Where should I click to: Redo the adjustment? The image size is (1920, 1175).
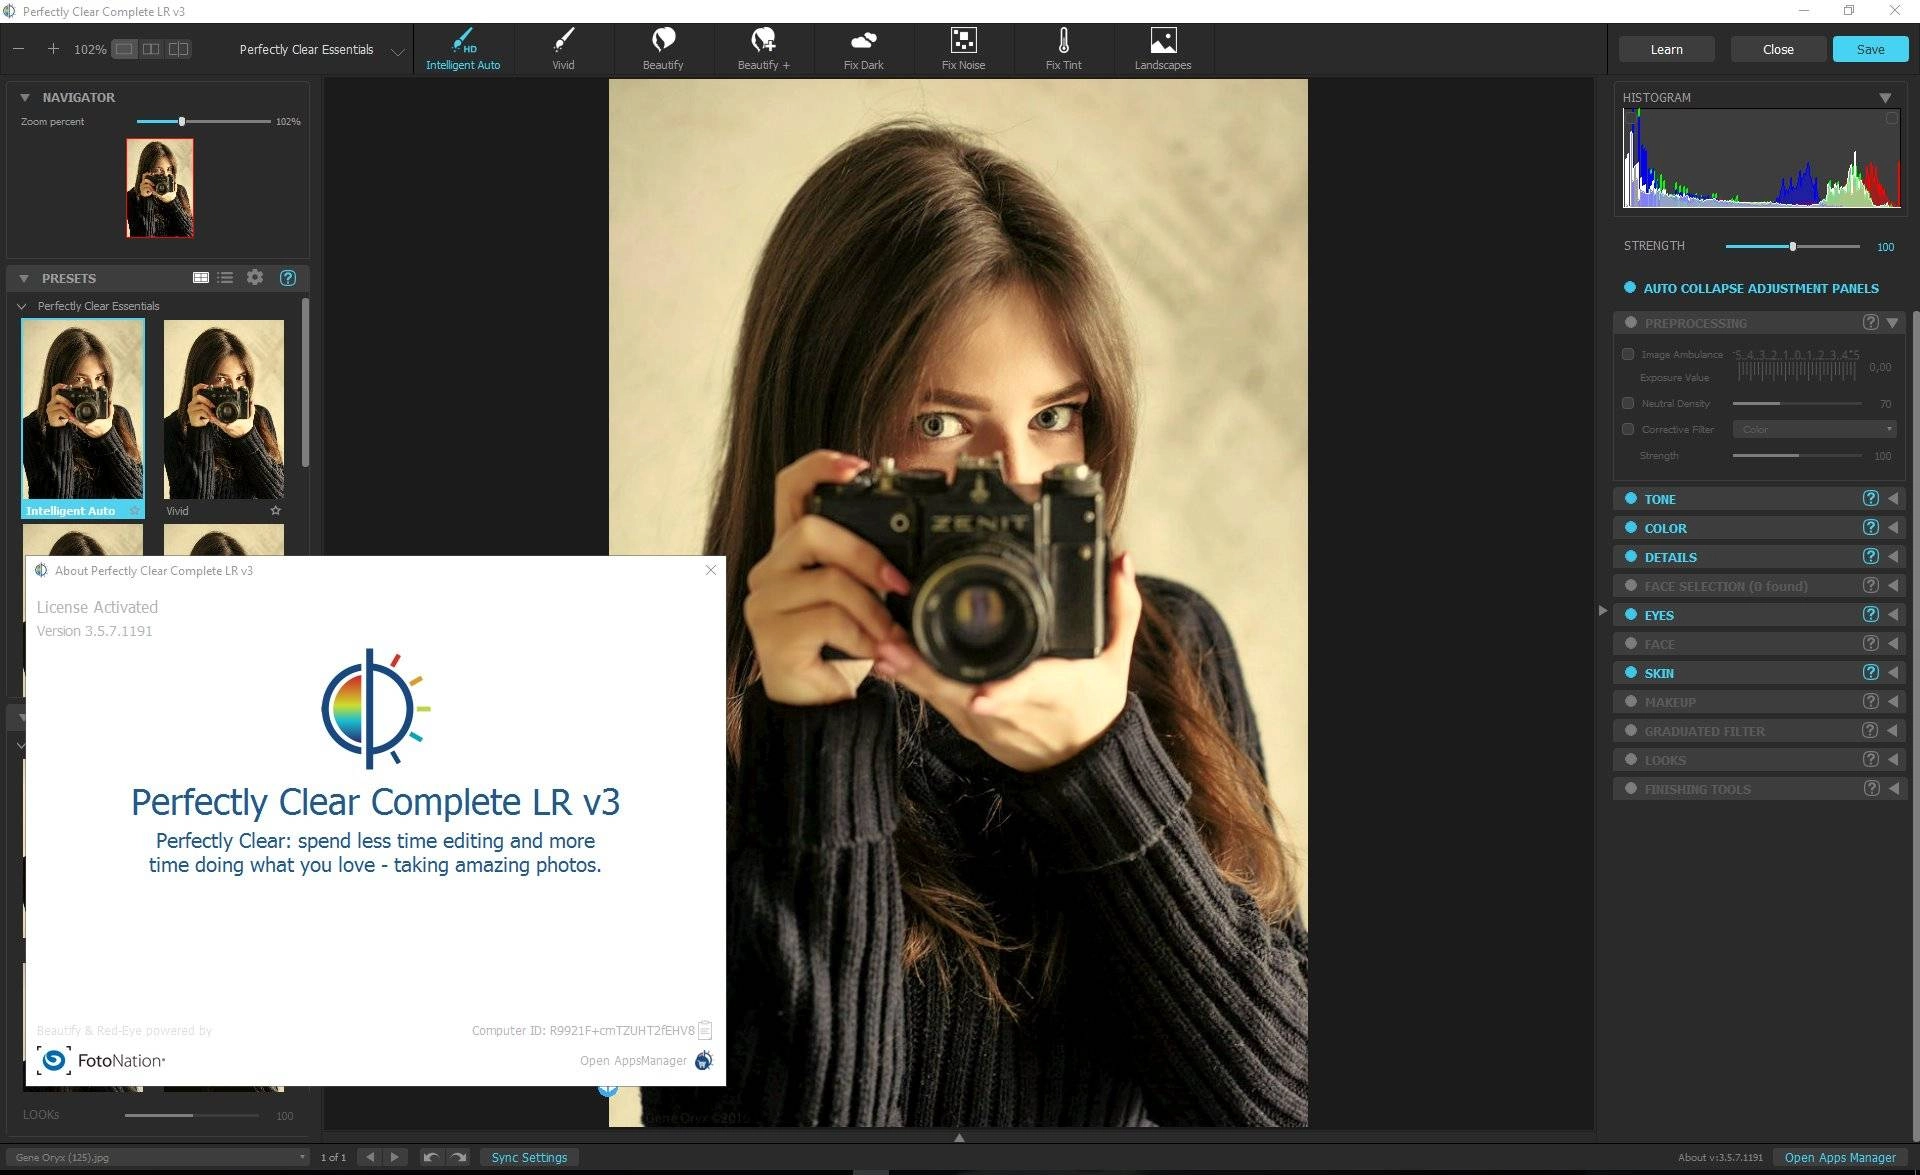(x=458, y=1157)
